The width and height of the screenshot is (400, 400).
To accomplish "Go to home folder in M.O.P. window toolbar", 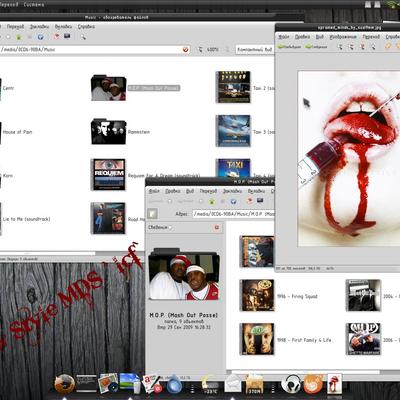I will [212, 201].
